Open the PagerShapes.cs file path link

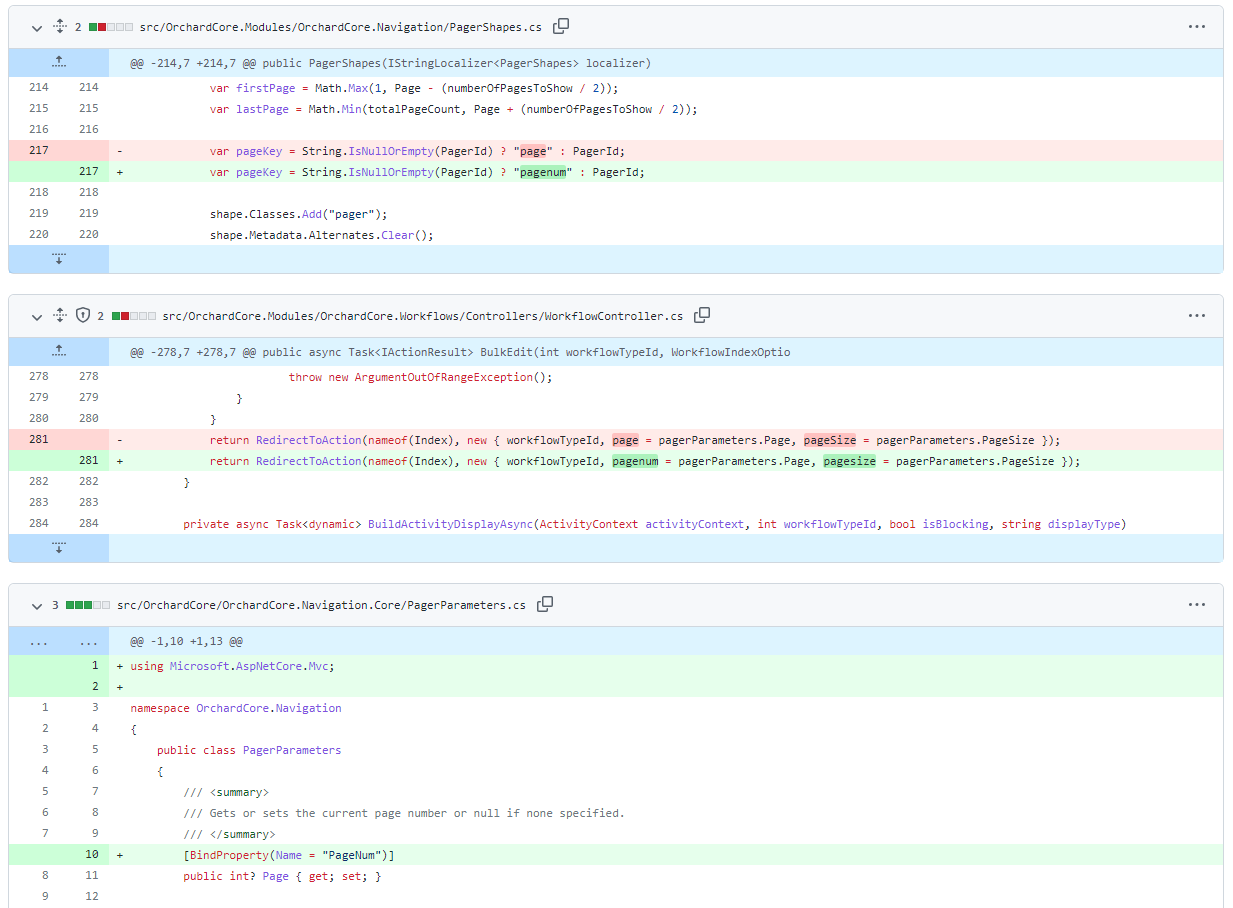click(341, 27)
